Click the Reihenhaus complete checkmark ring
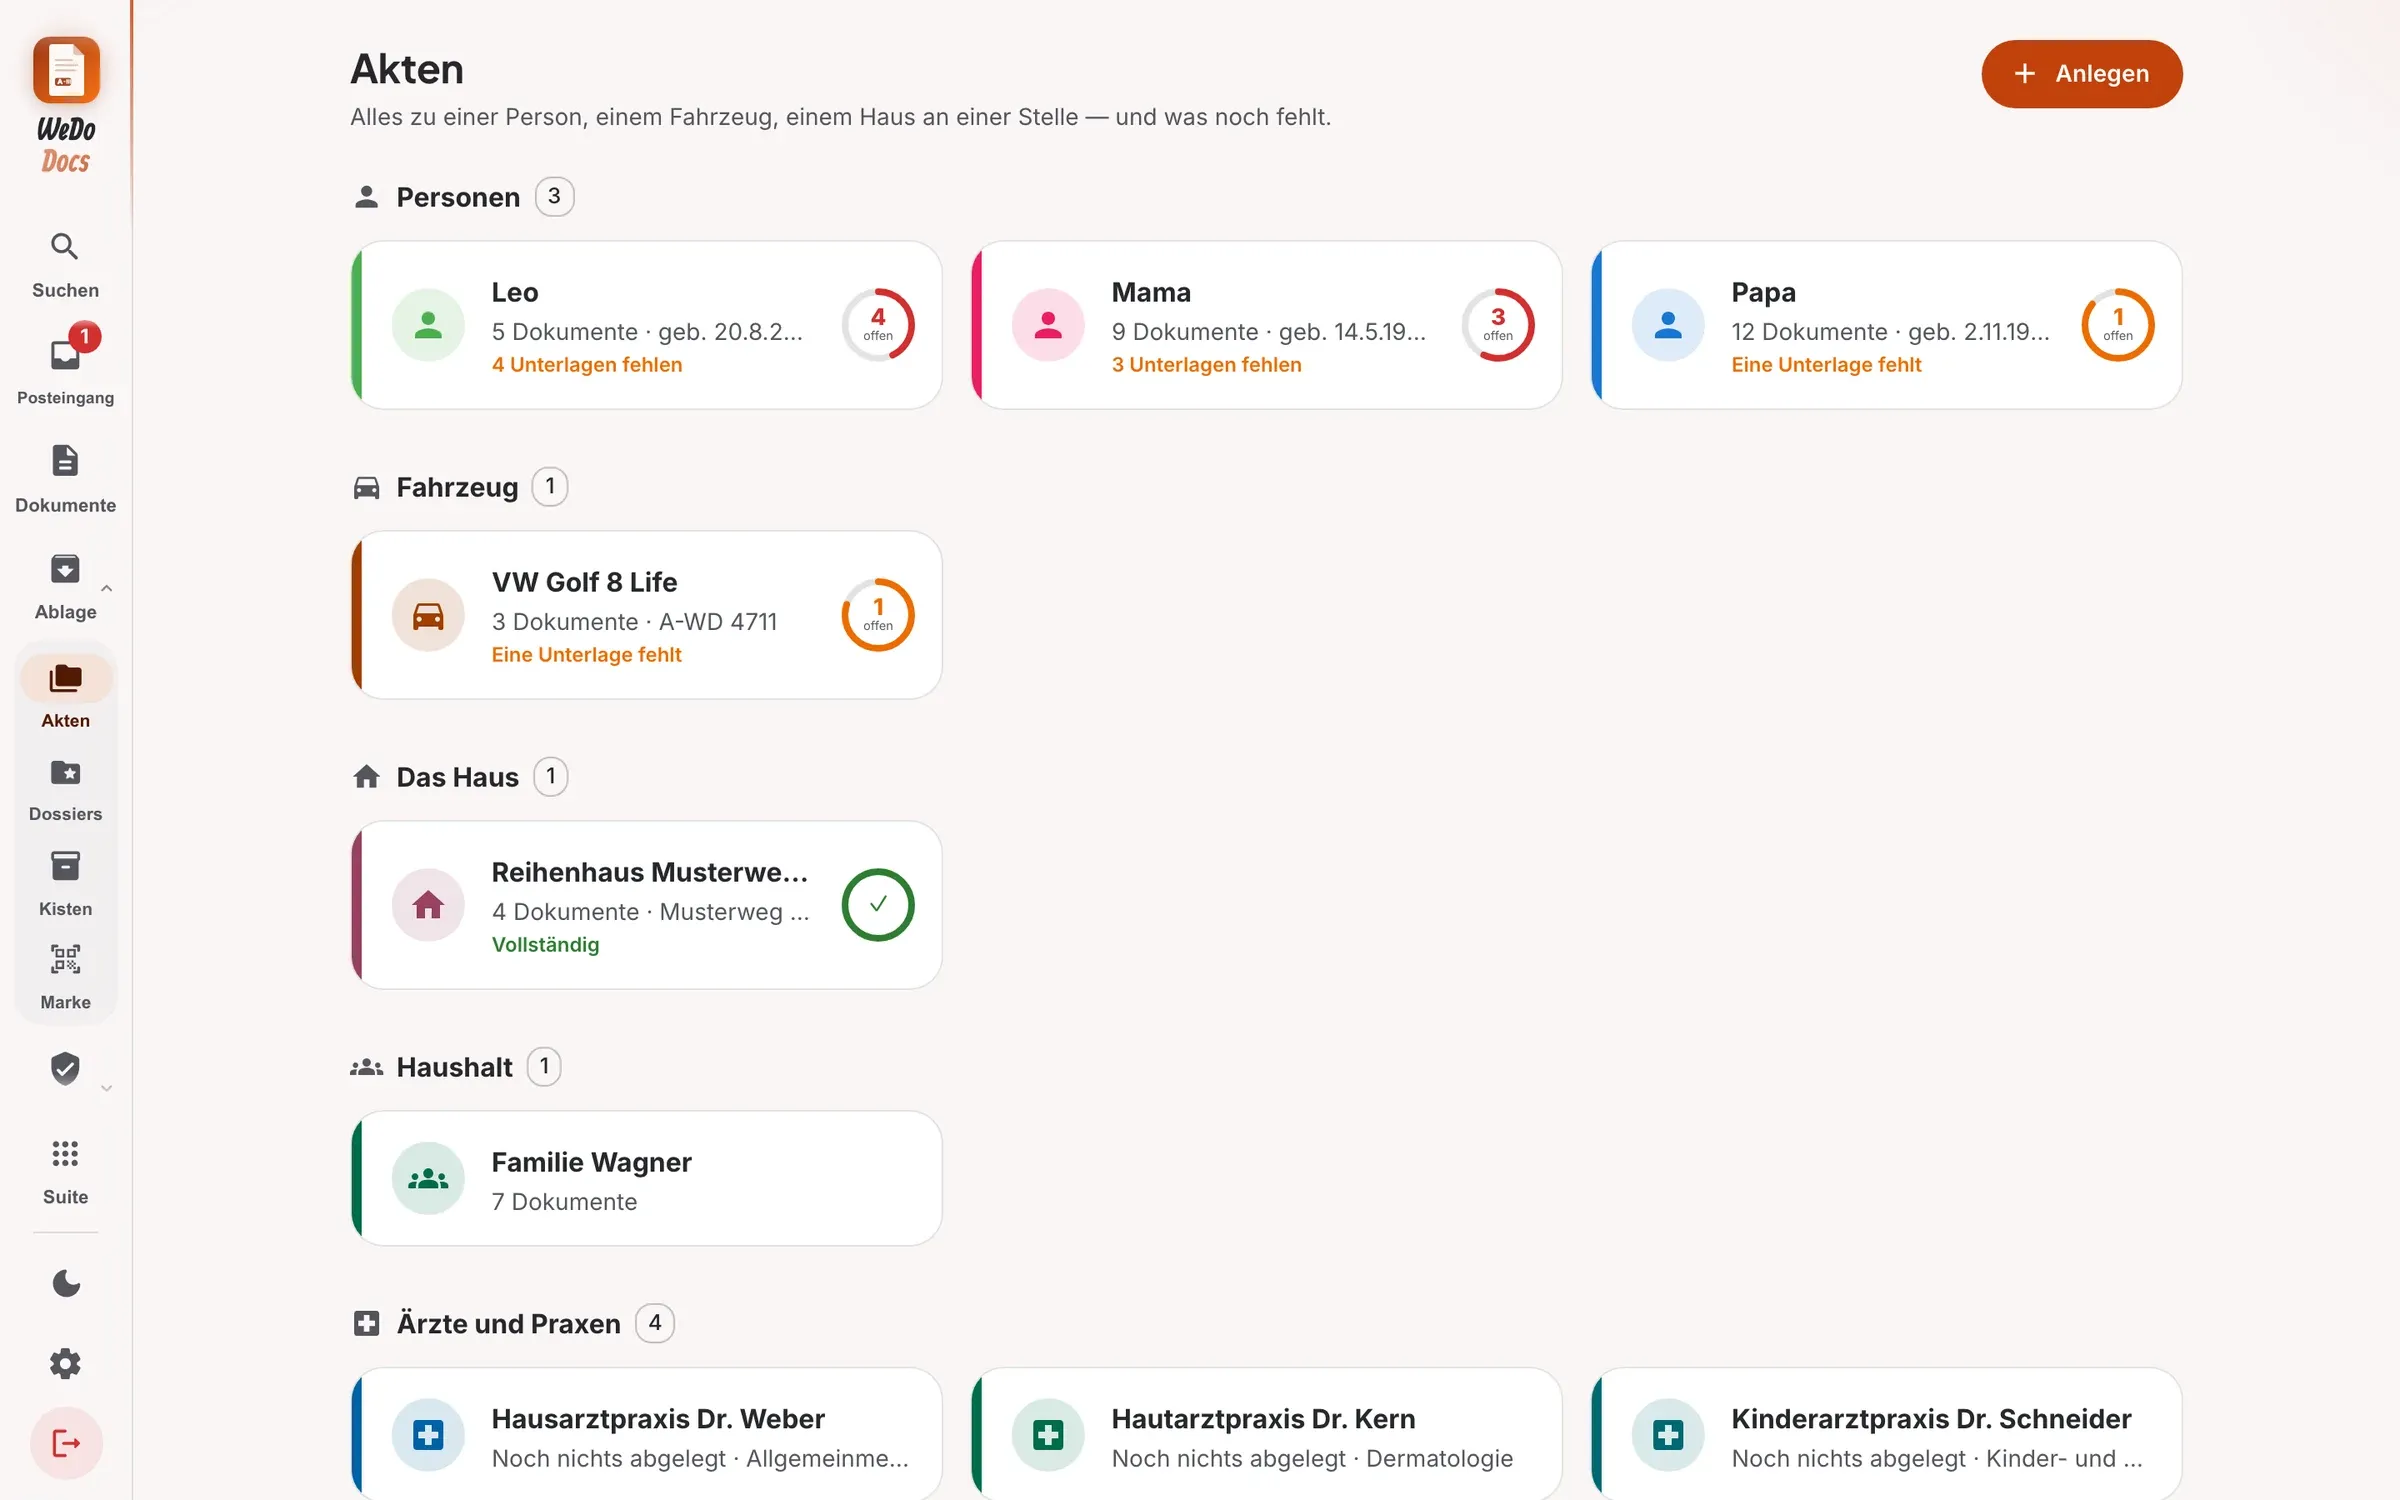Screen dimensions: 2400x1500 coord(878,905)
